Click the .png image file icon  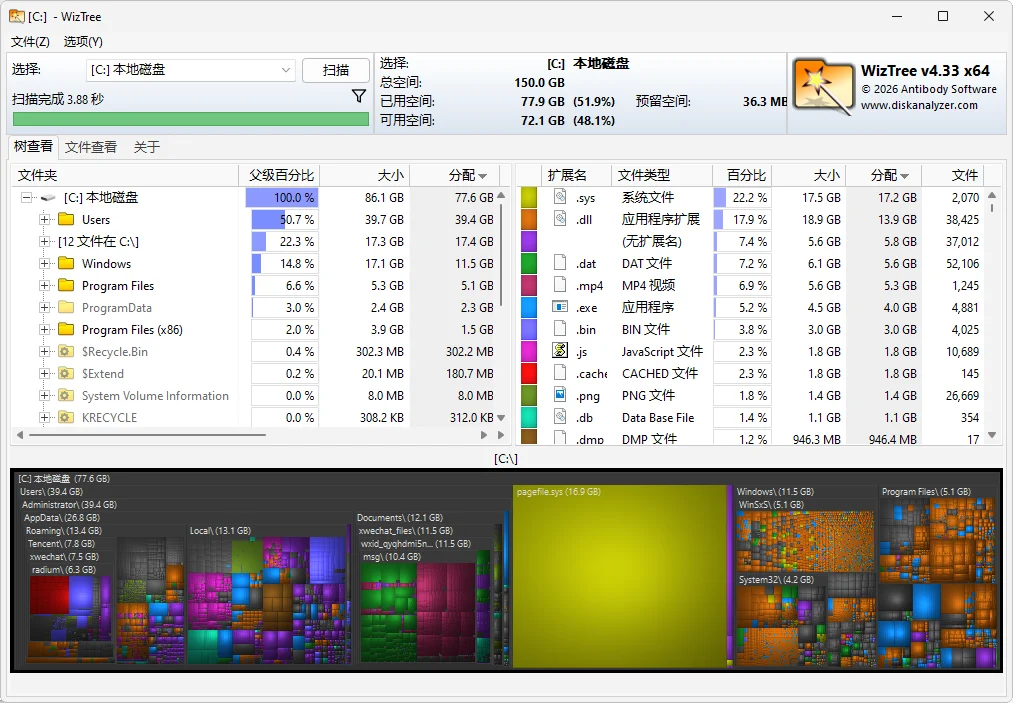point(560,394)
